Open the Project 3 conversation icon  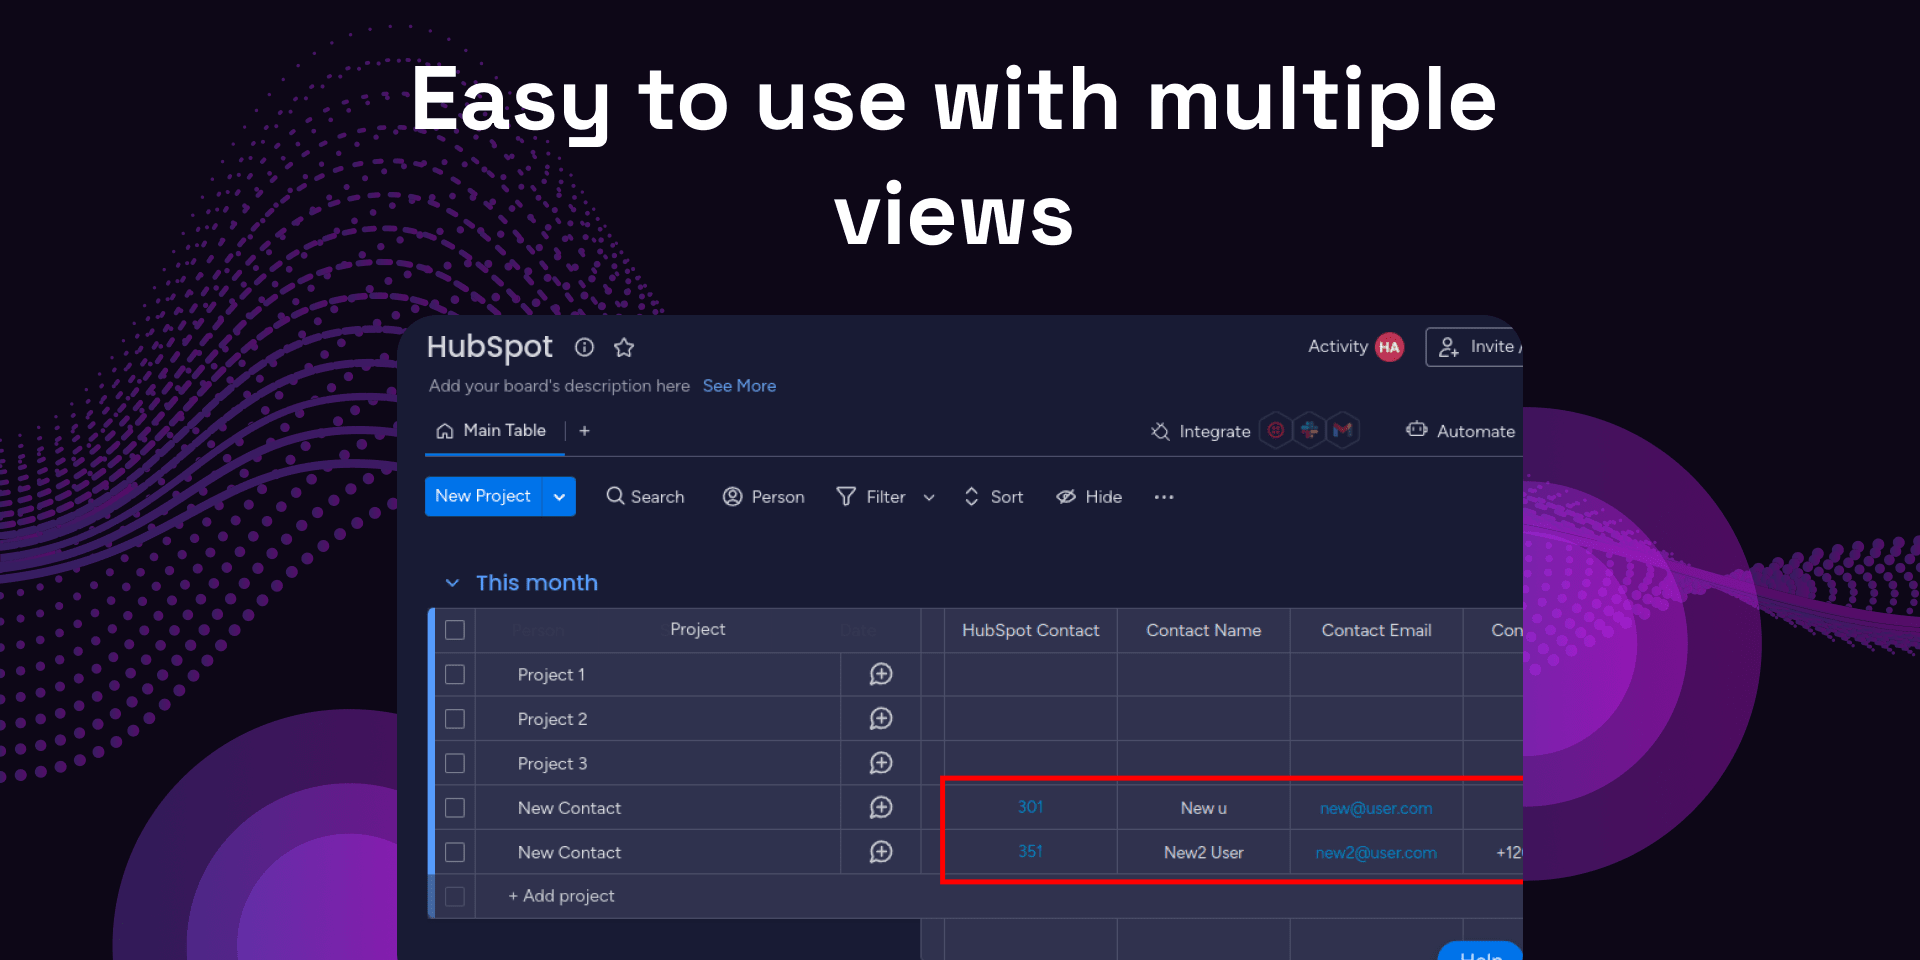(881, 763)
